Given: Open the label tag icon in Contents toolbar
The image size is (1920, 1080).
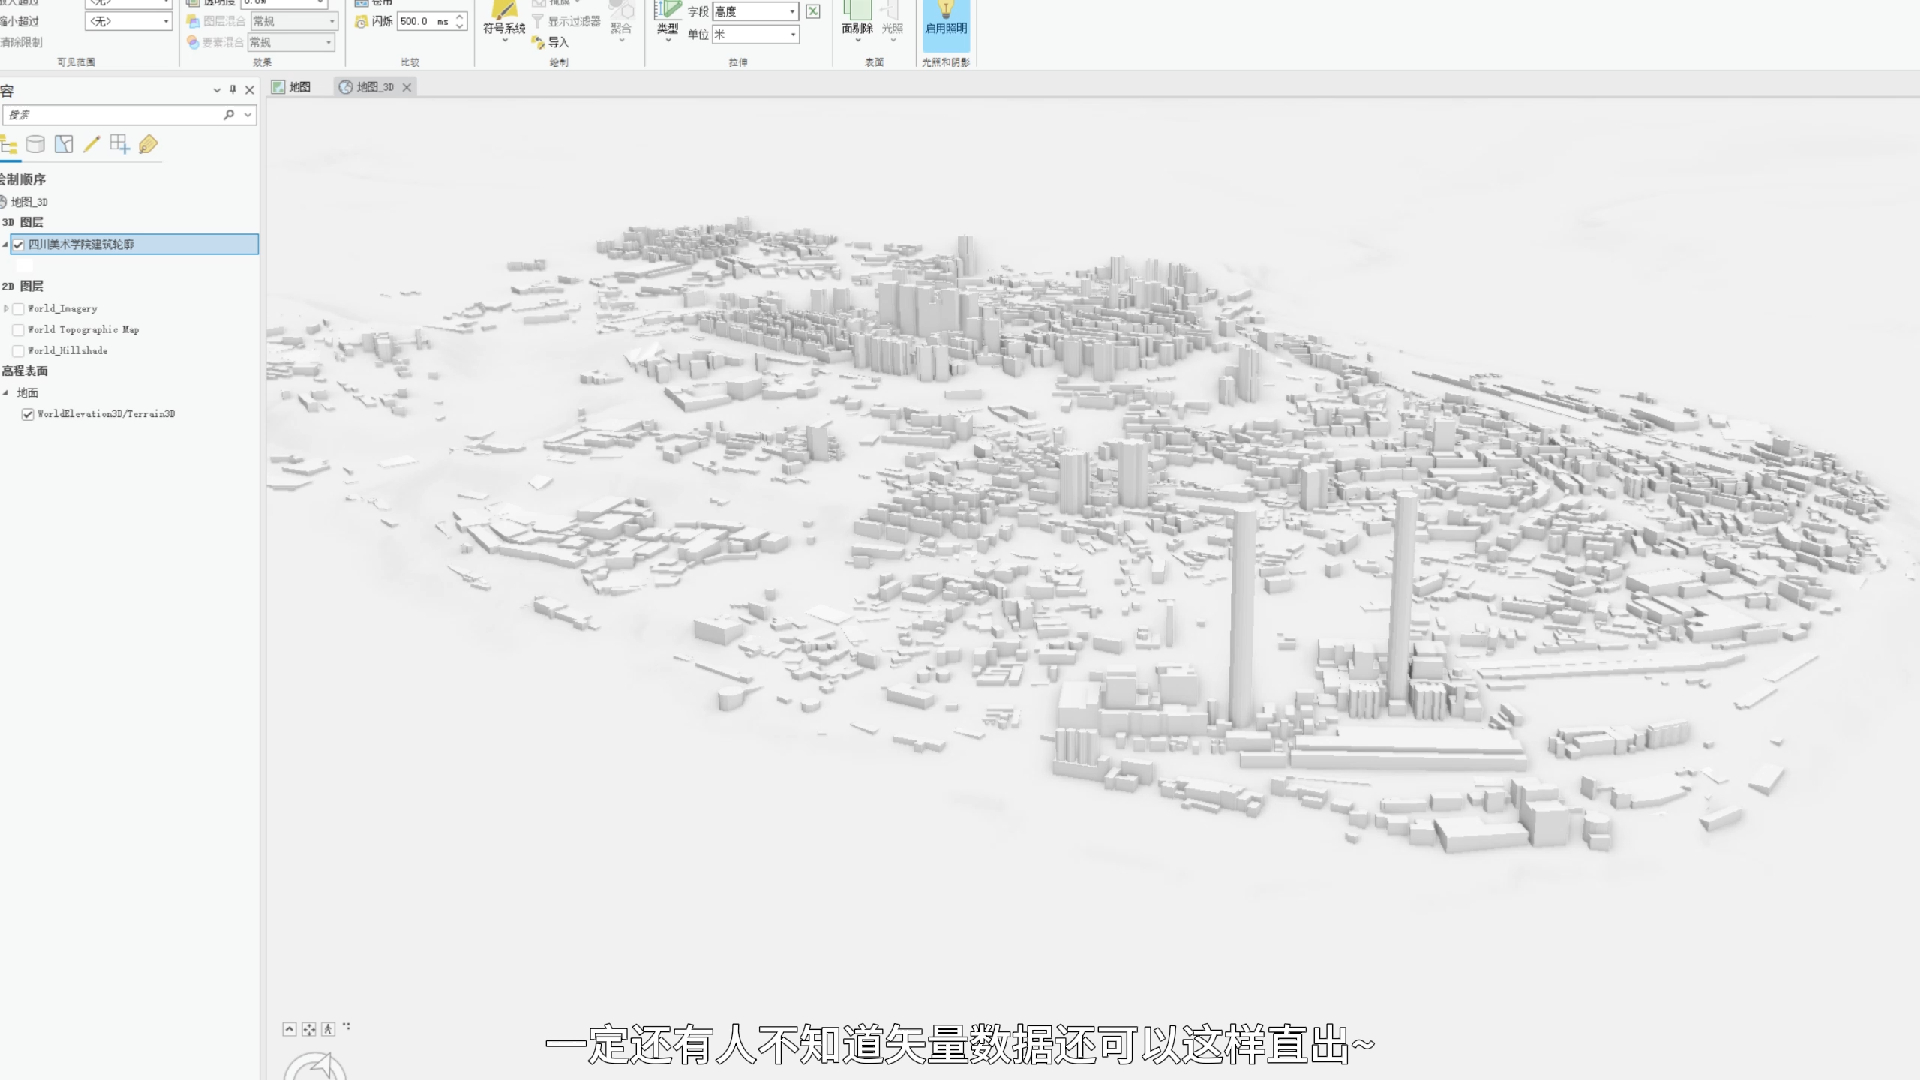Looking at the screenshot, I should 147,146.
